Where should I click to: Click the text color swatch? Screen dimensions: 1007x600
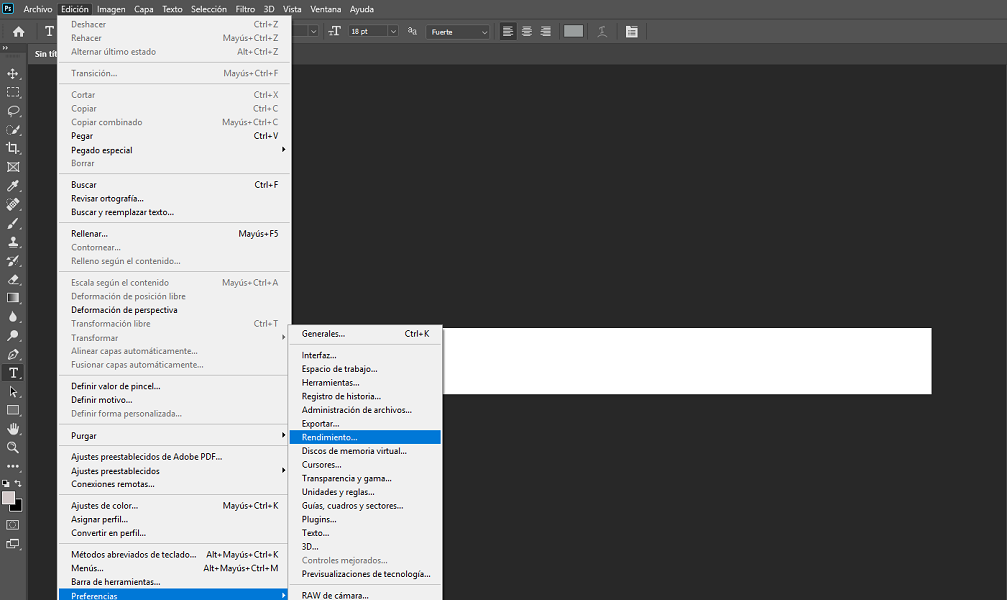click(x=573, y=32)
